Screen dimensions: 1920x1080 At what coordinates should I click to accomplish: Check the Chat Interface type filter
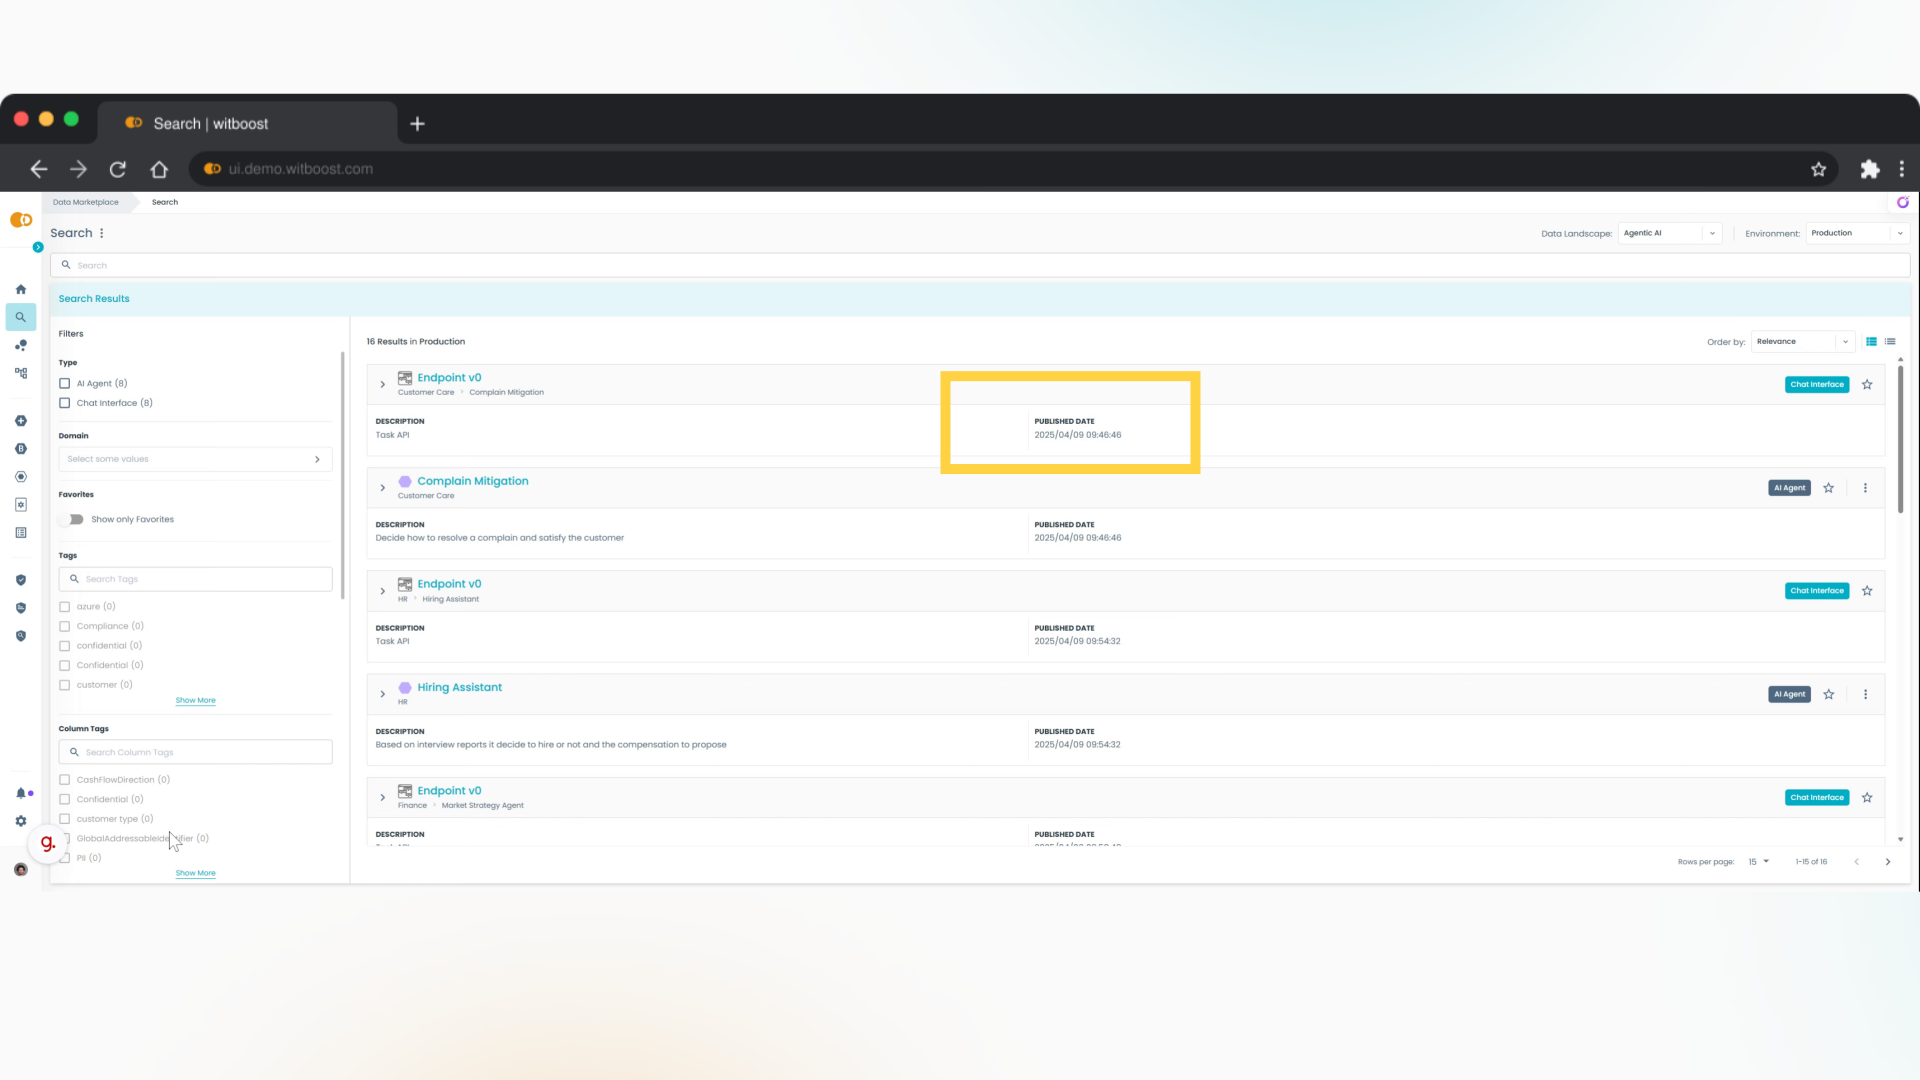64,403
